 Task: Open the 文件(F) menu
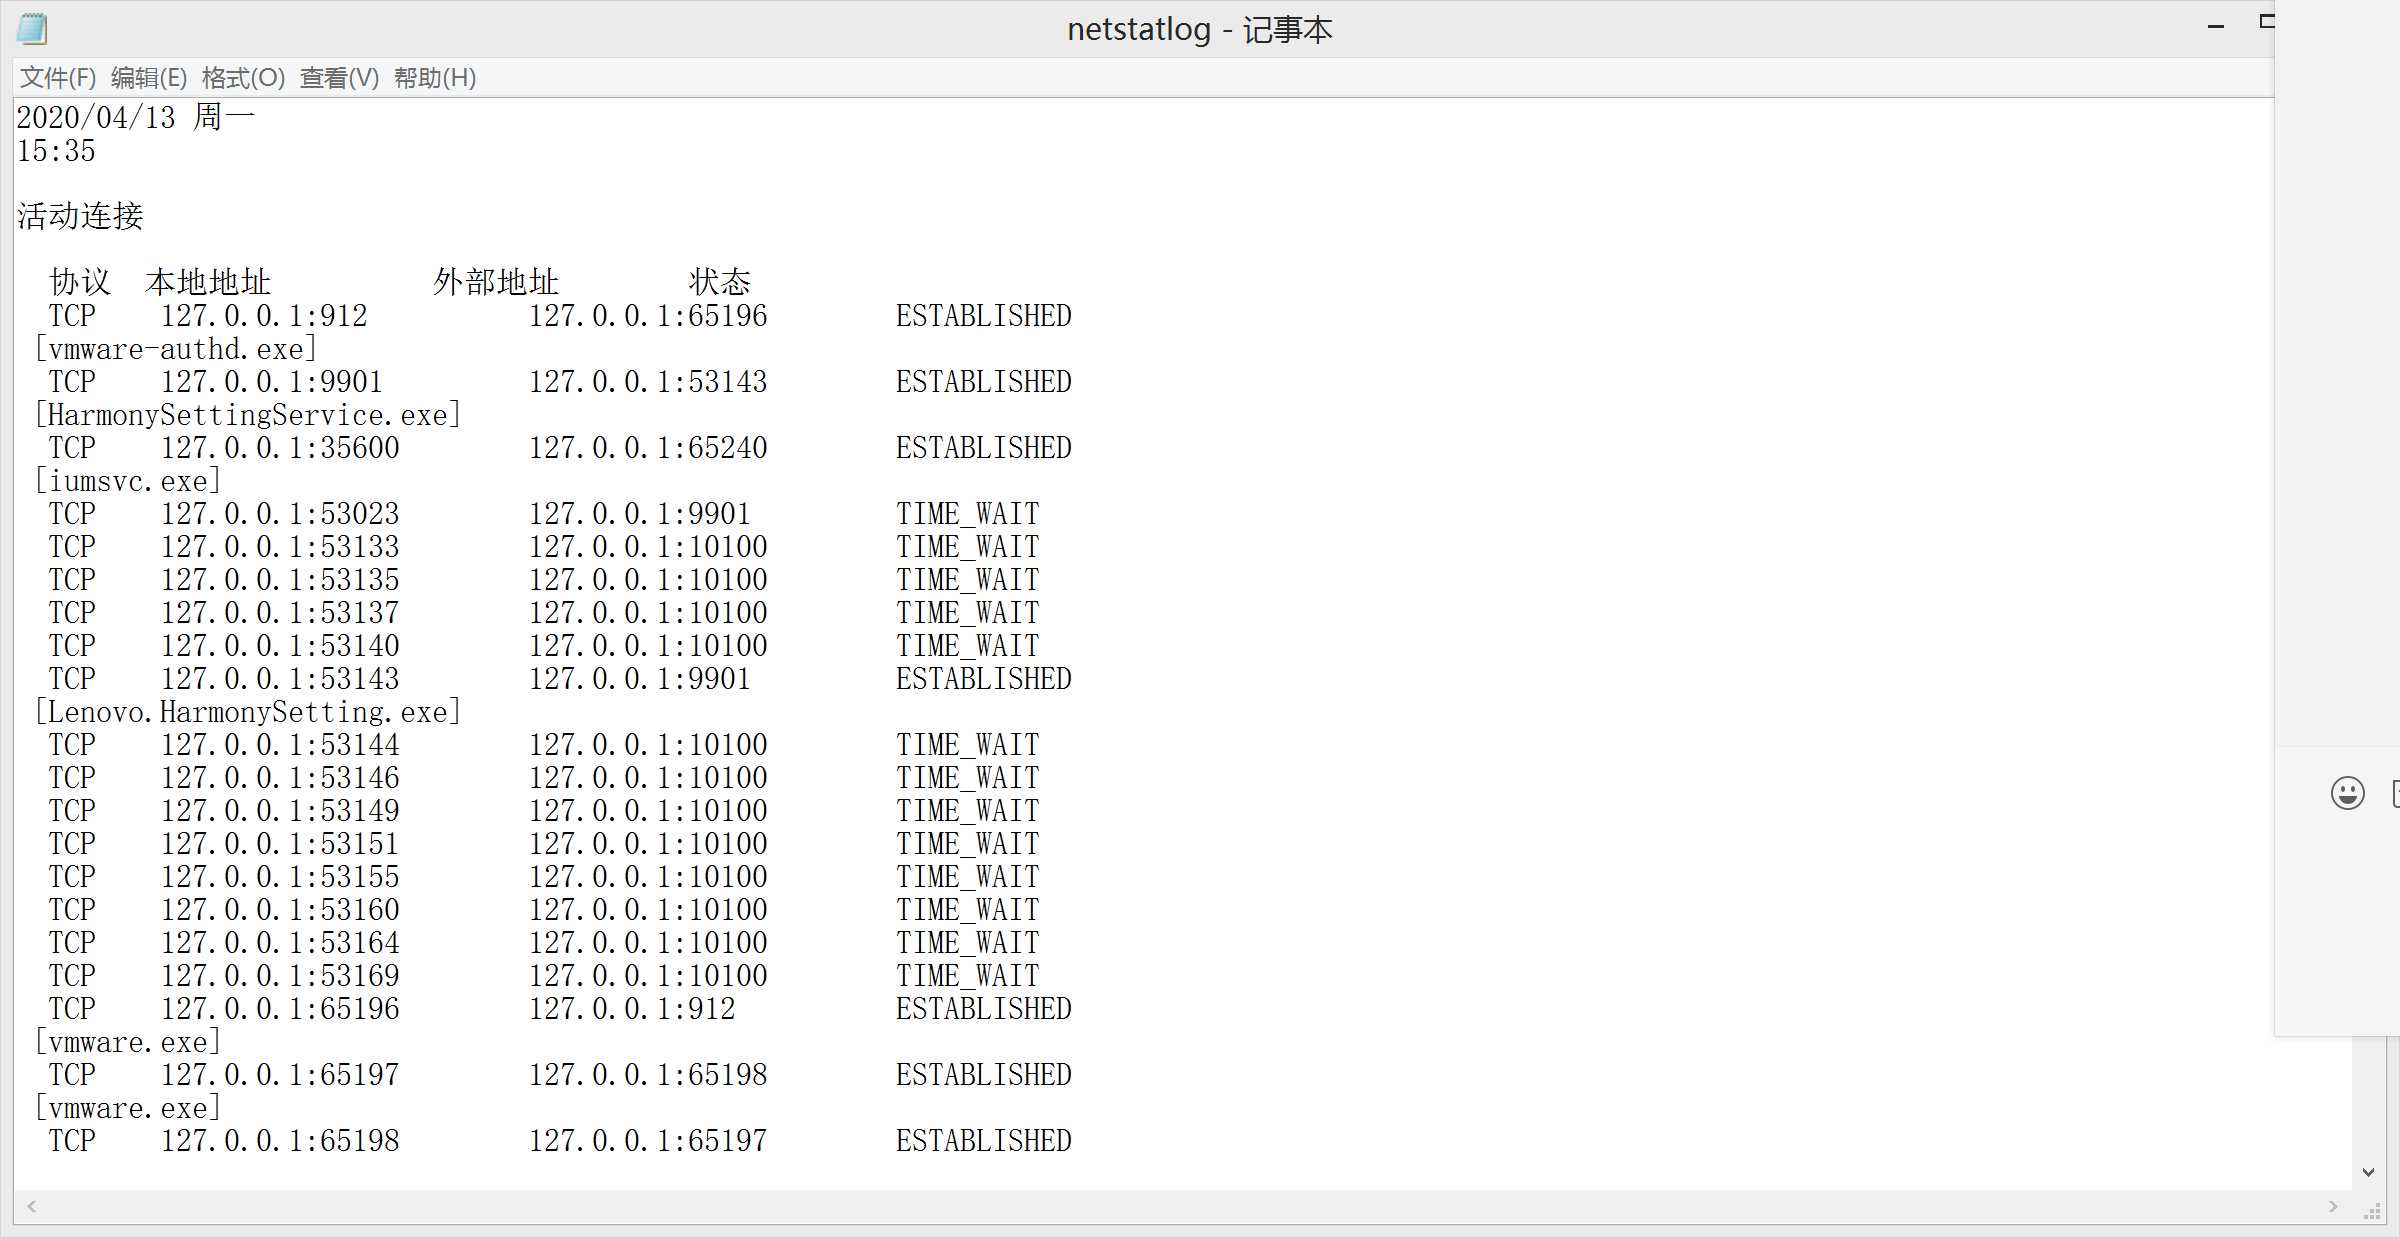coord(58,77)
